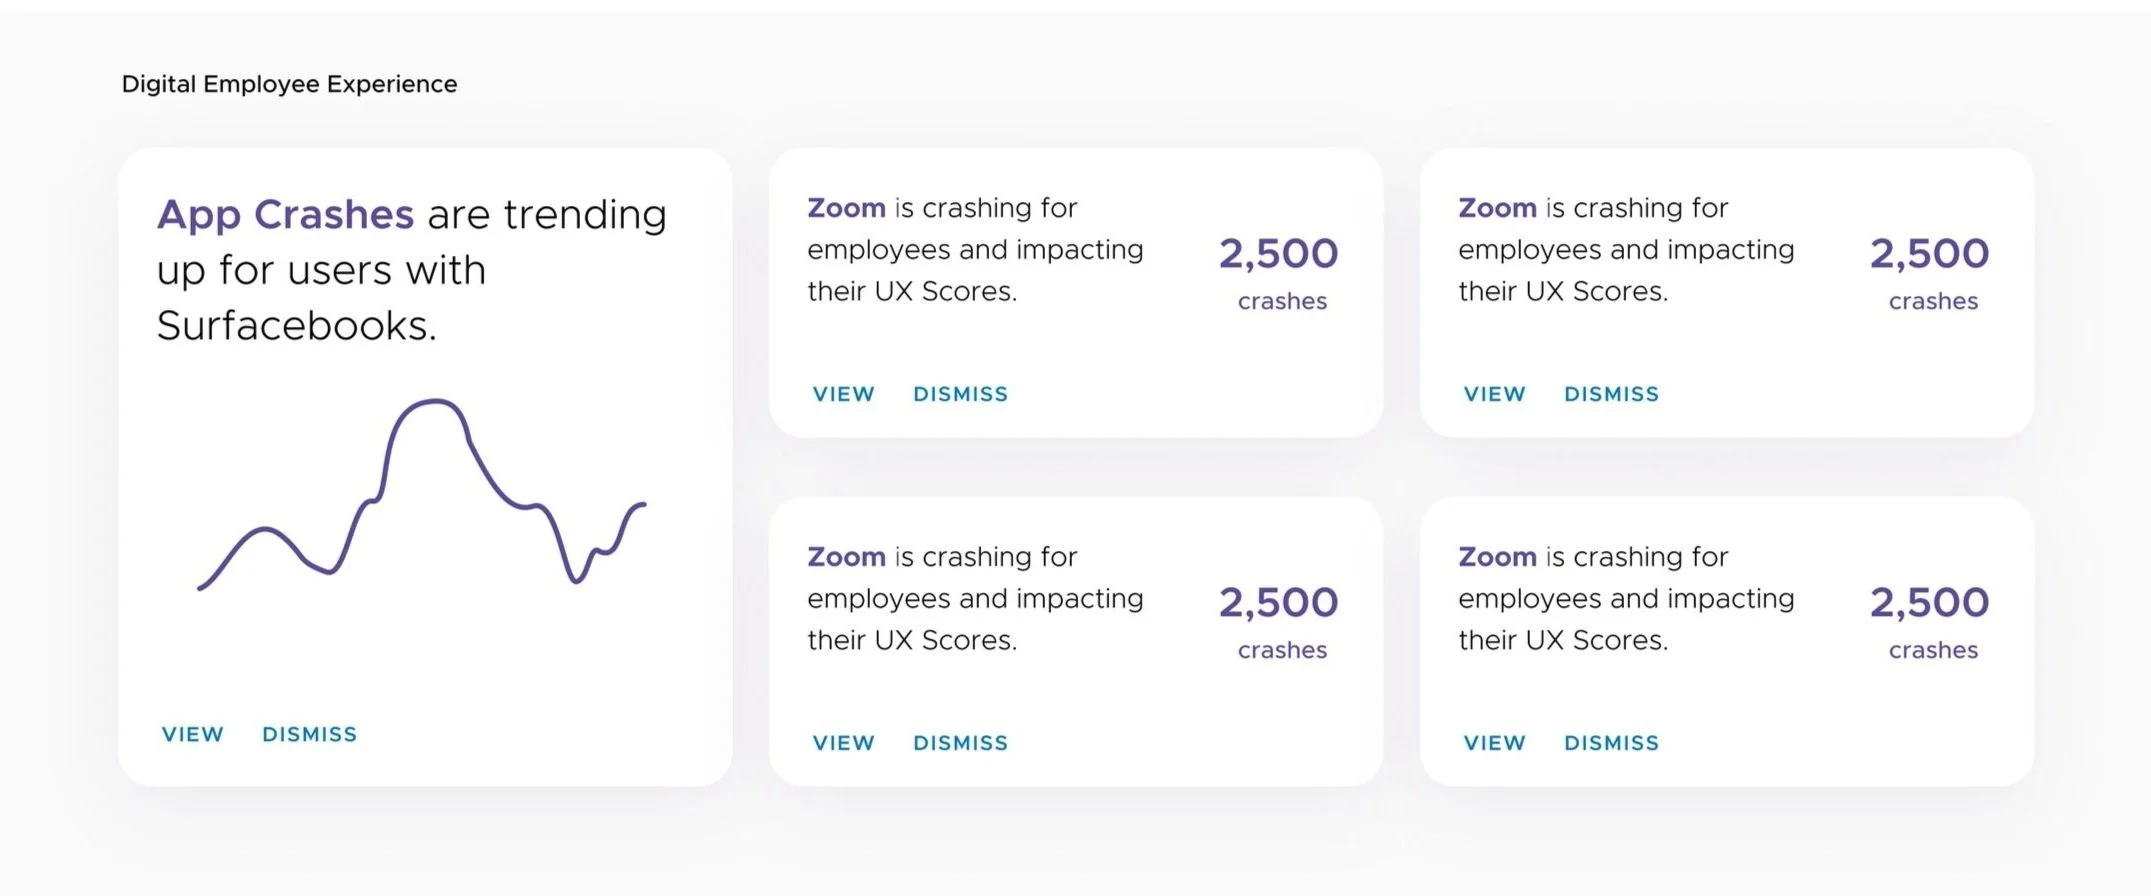The width and height of the screenshot is (2151, 896).
Task: Dismiss the App Crashes Surfacebooks card
Action: pyautogui.click(x=309, y=734)
